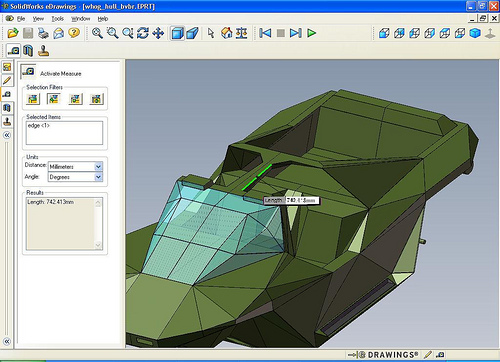Open the Window menu

(x=81, y=19)
